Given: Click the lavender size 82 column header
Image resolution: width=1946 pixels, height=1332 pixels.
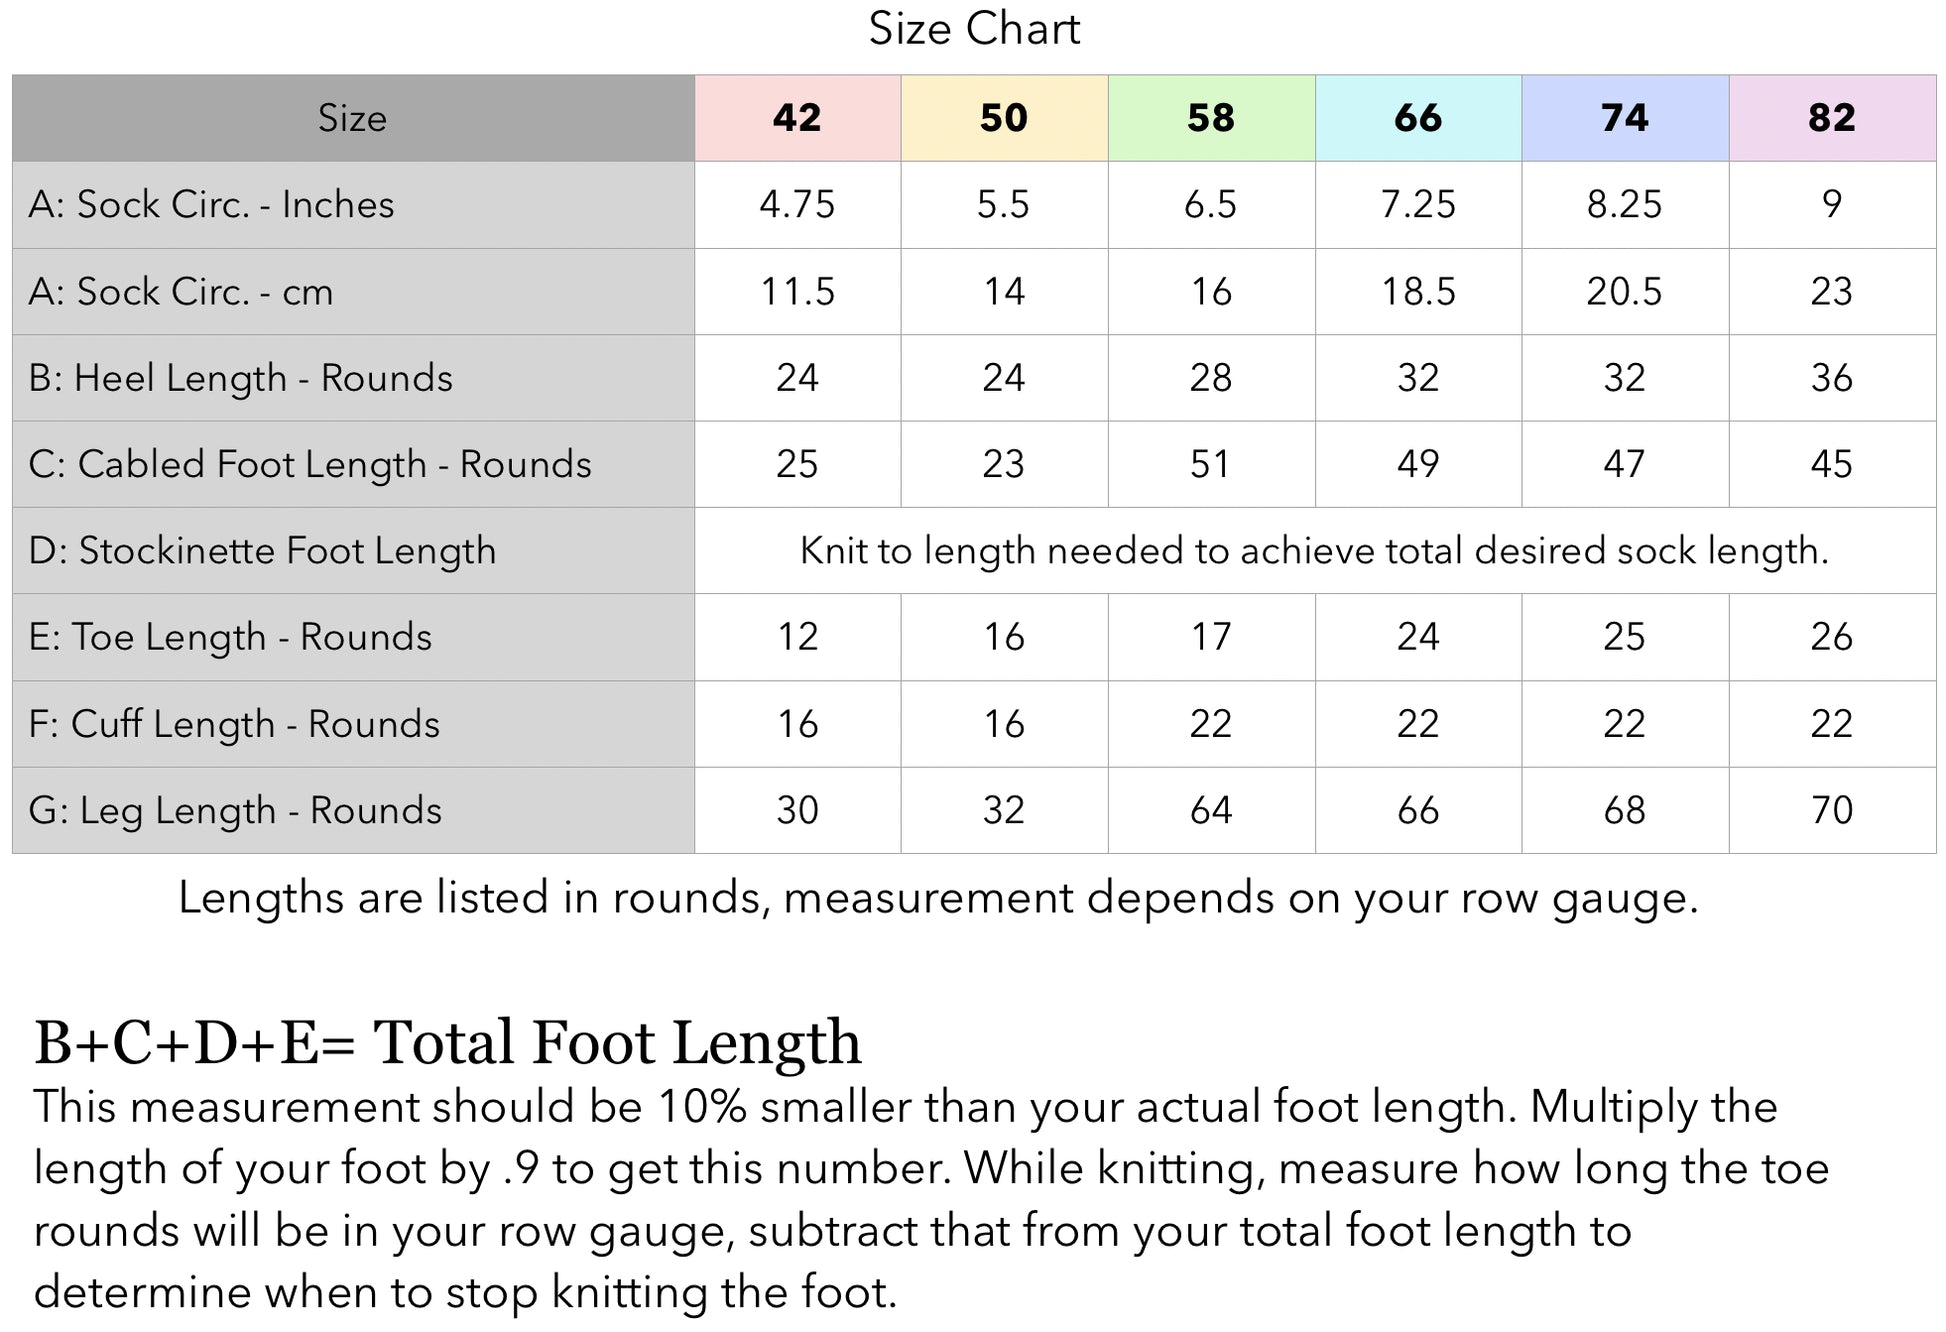Looking at the screenshot, I should click(x=1832, y=118).
